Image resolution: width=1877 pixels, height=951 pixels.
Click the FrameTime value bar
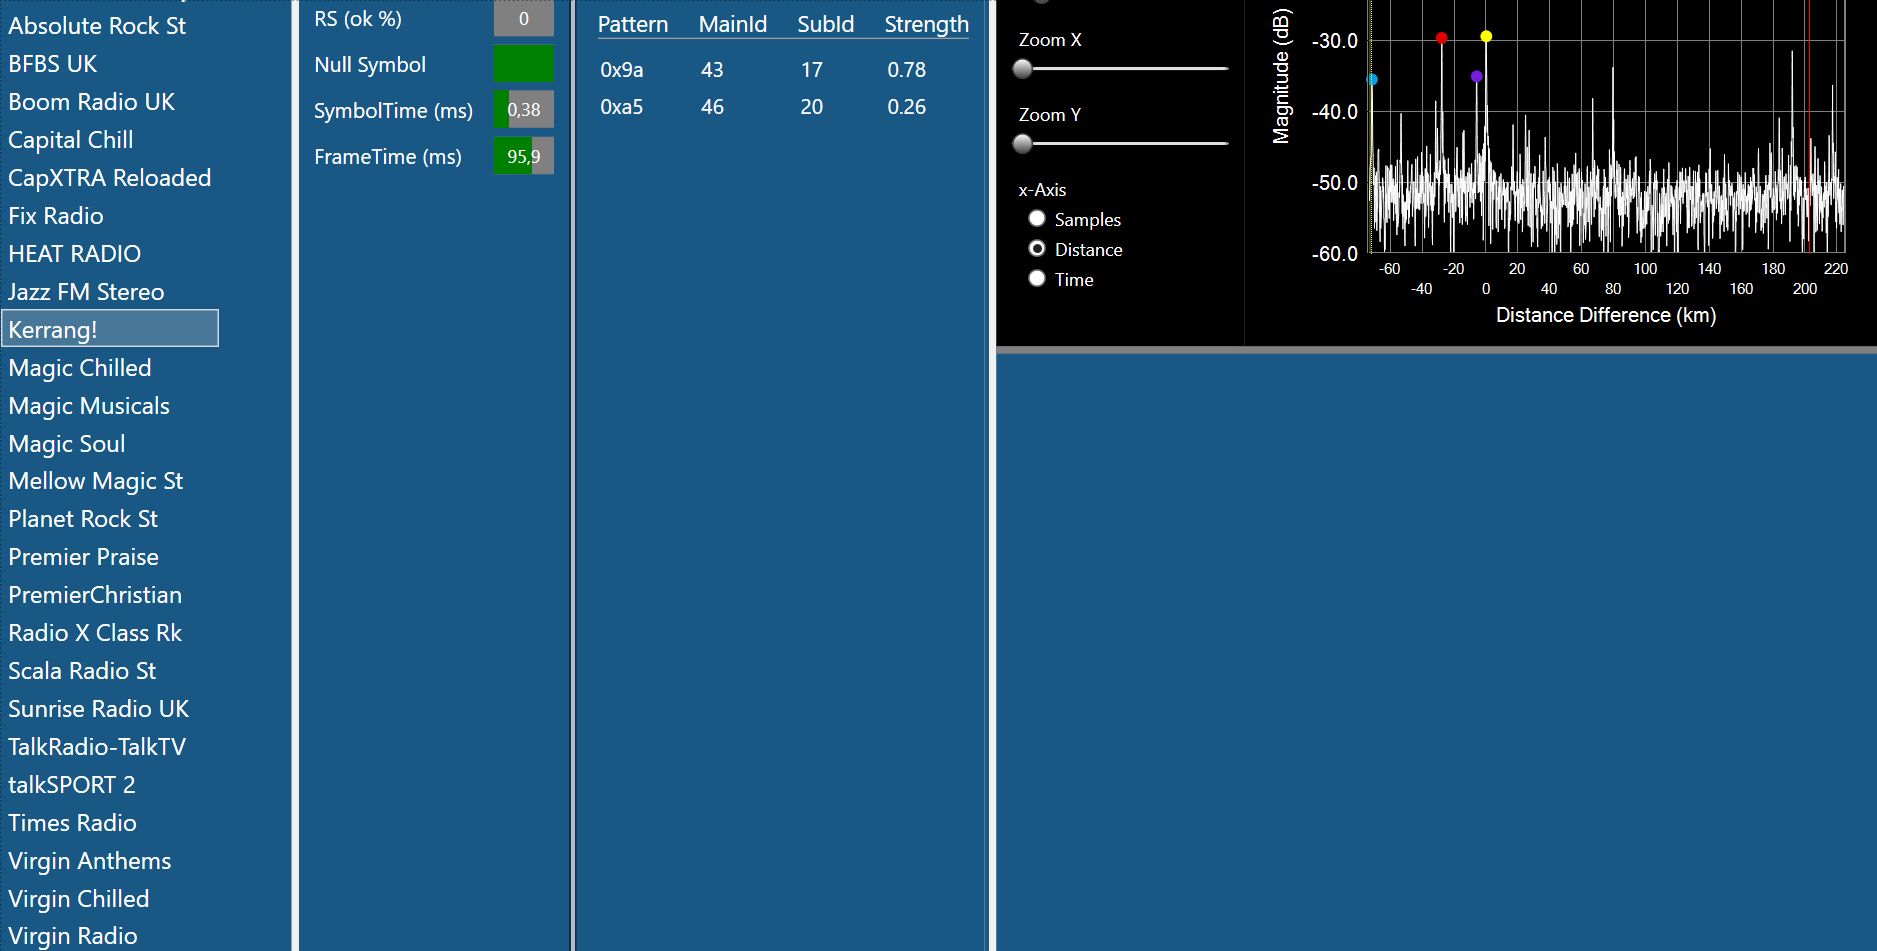tap(523, 156)
